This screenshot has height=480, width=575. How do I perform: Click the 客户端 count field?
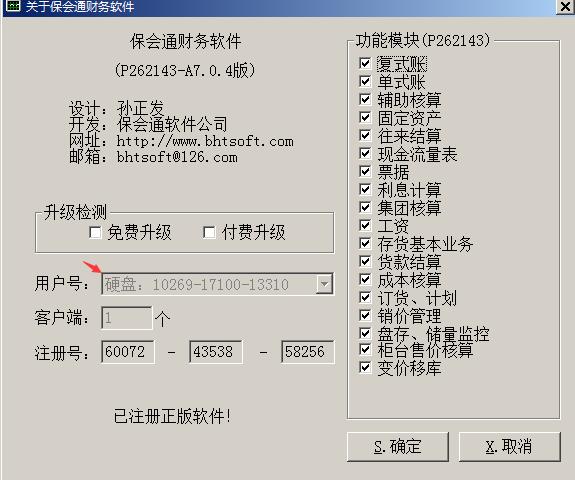click(127, 318)
